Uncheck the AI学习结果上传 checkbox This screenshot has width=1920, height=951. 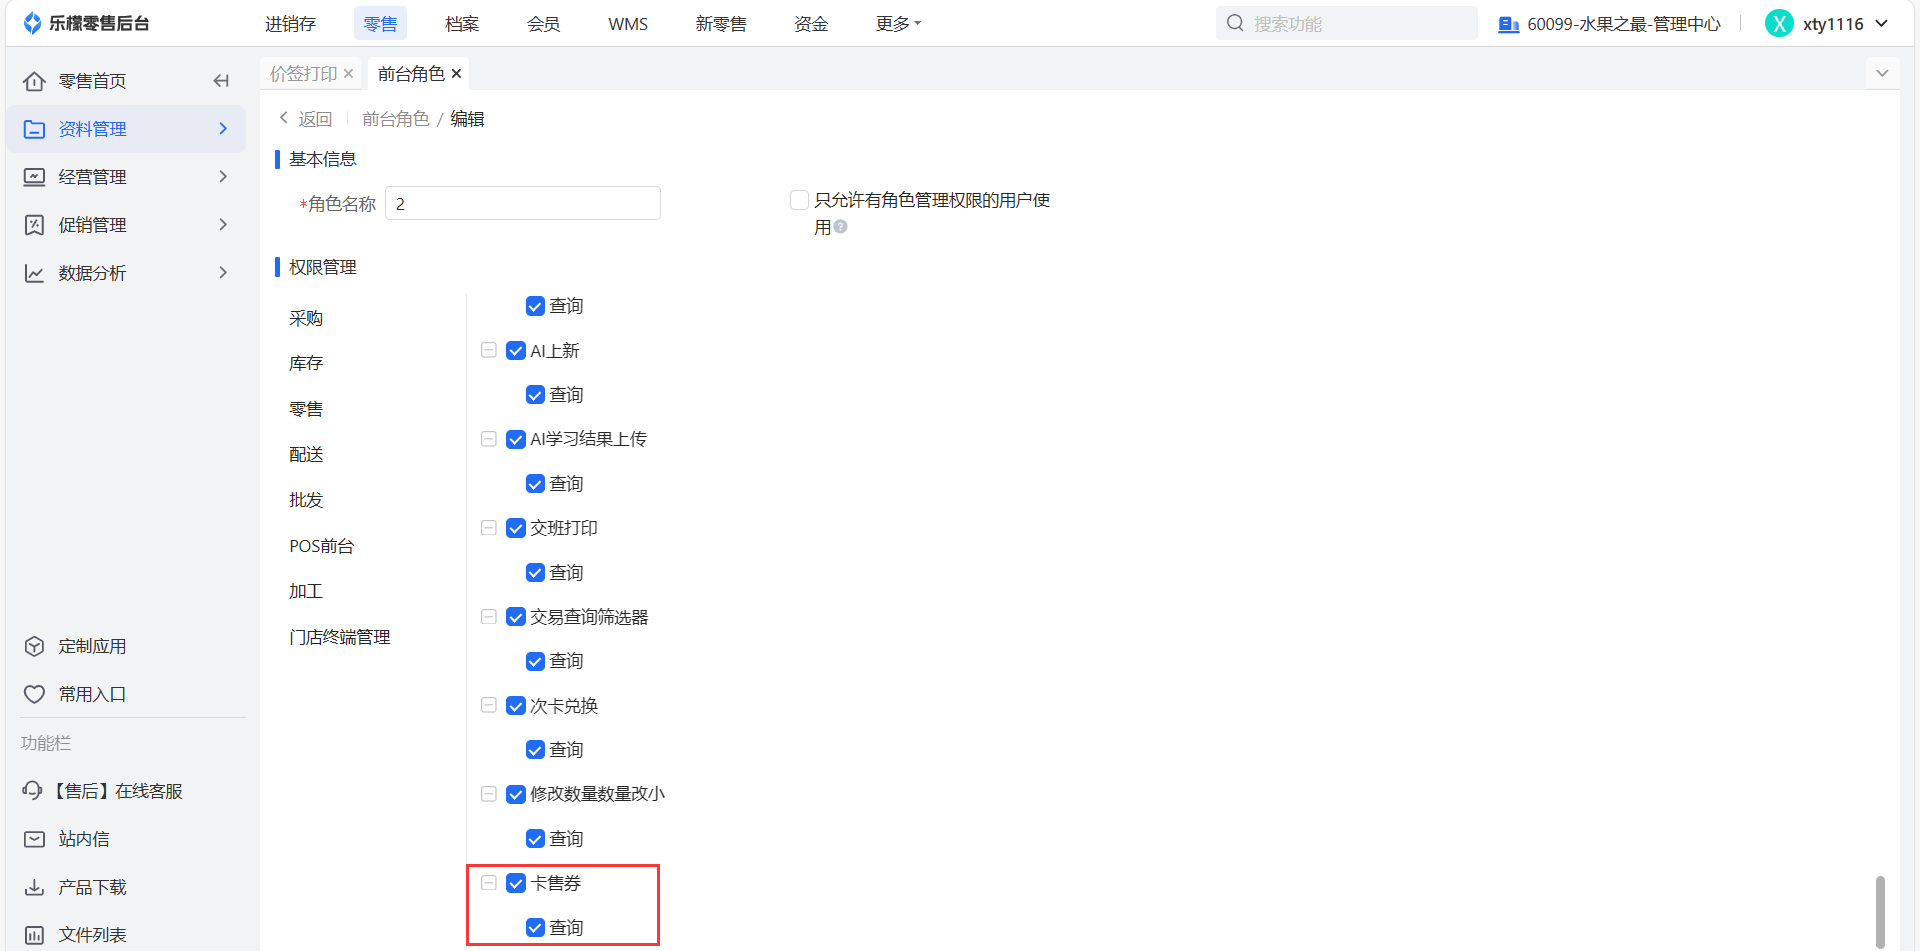(516, 439)
